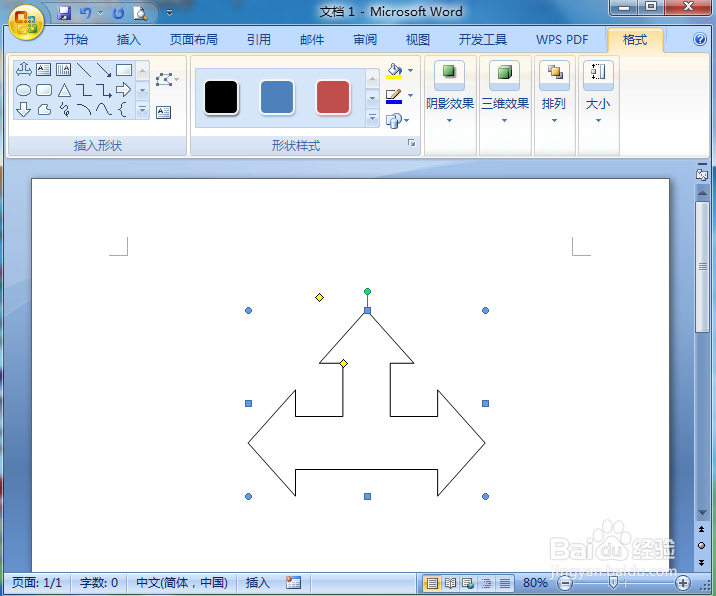The image size is (716, 596).
Task: Save the document via quick access toolbar
Action: [x=64, y=13]
